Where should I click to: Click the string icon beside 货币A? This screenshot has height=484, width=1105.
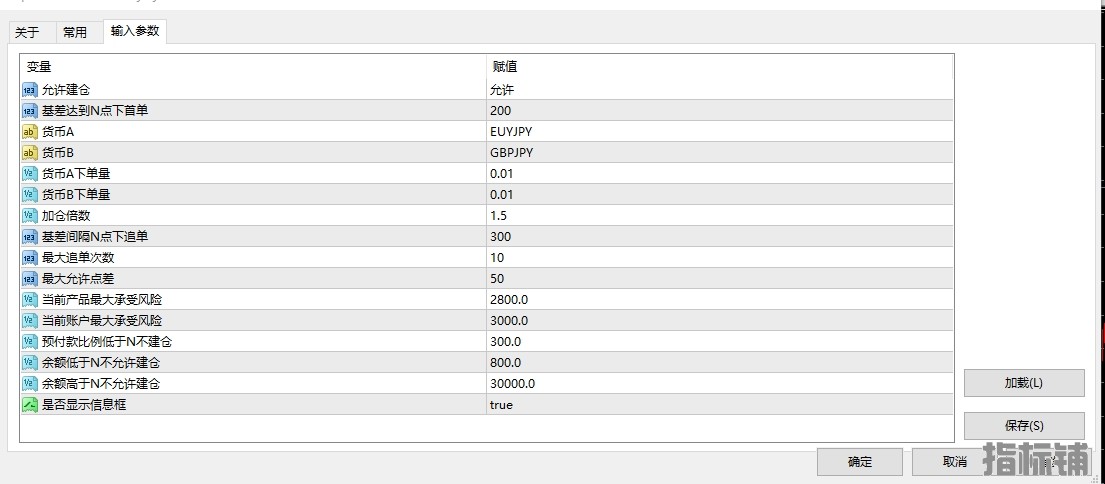click(30, 131)
